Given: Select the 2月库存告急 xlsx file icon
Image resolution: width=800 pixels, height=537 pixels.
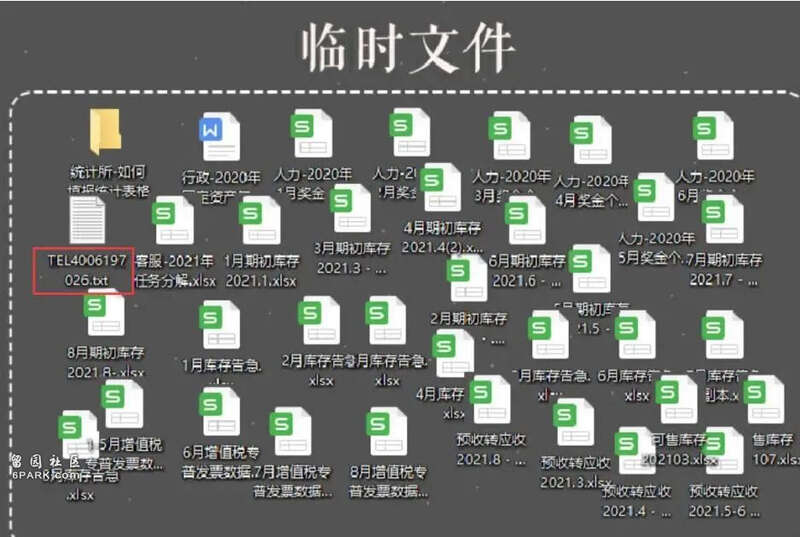Looking at the screenshot, I should [319, 320].
